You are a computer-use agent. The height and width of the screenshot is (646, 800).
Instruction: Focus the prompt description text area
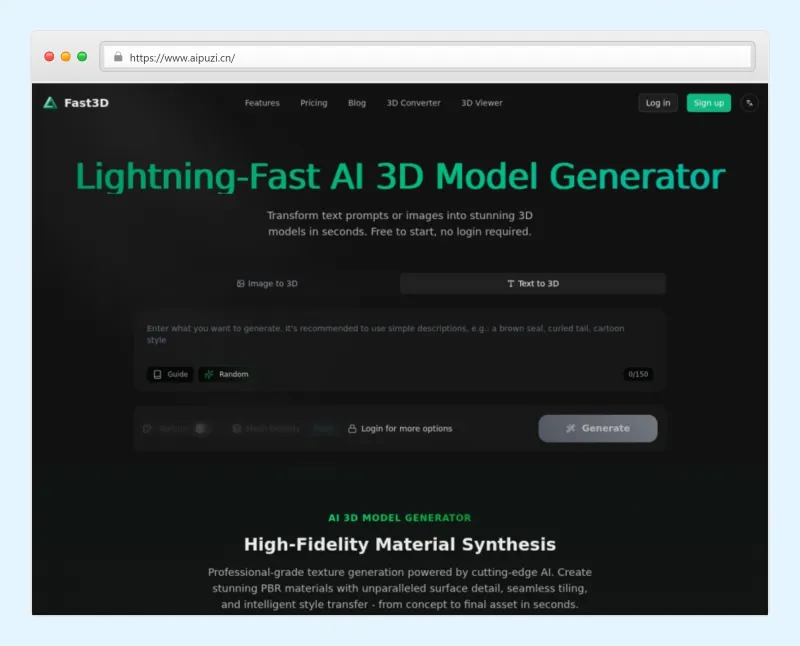coord(400,340)
